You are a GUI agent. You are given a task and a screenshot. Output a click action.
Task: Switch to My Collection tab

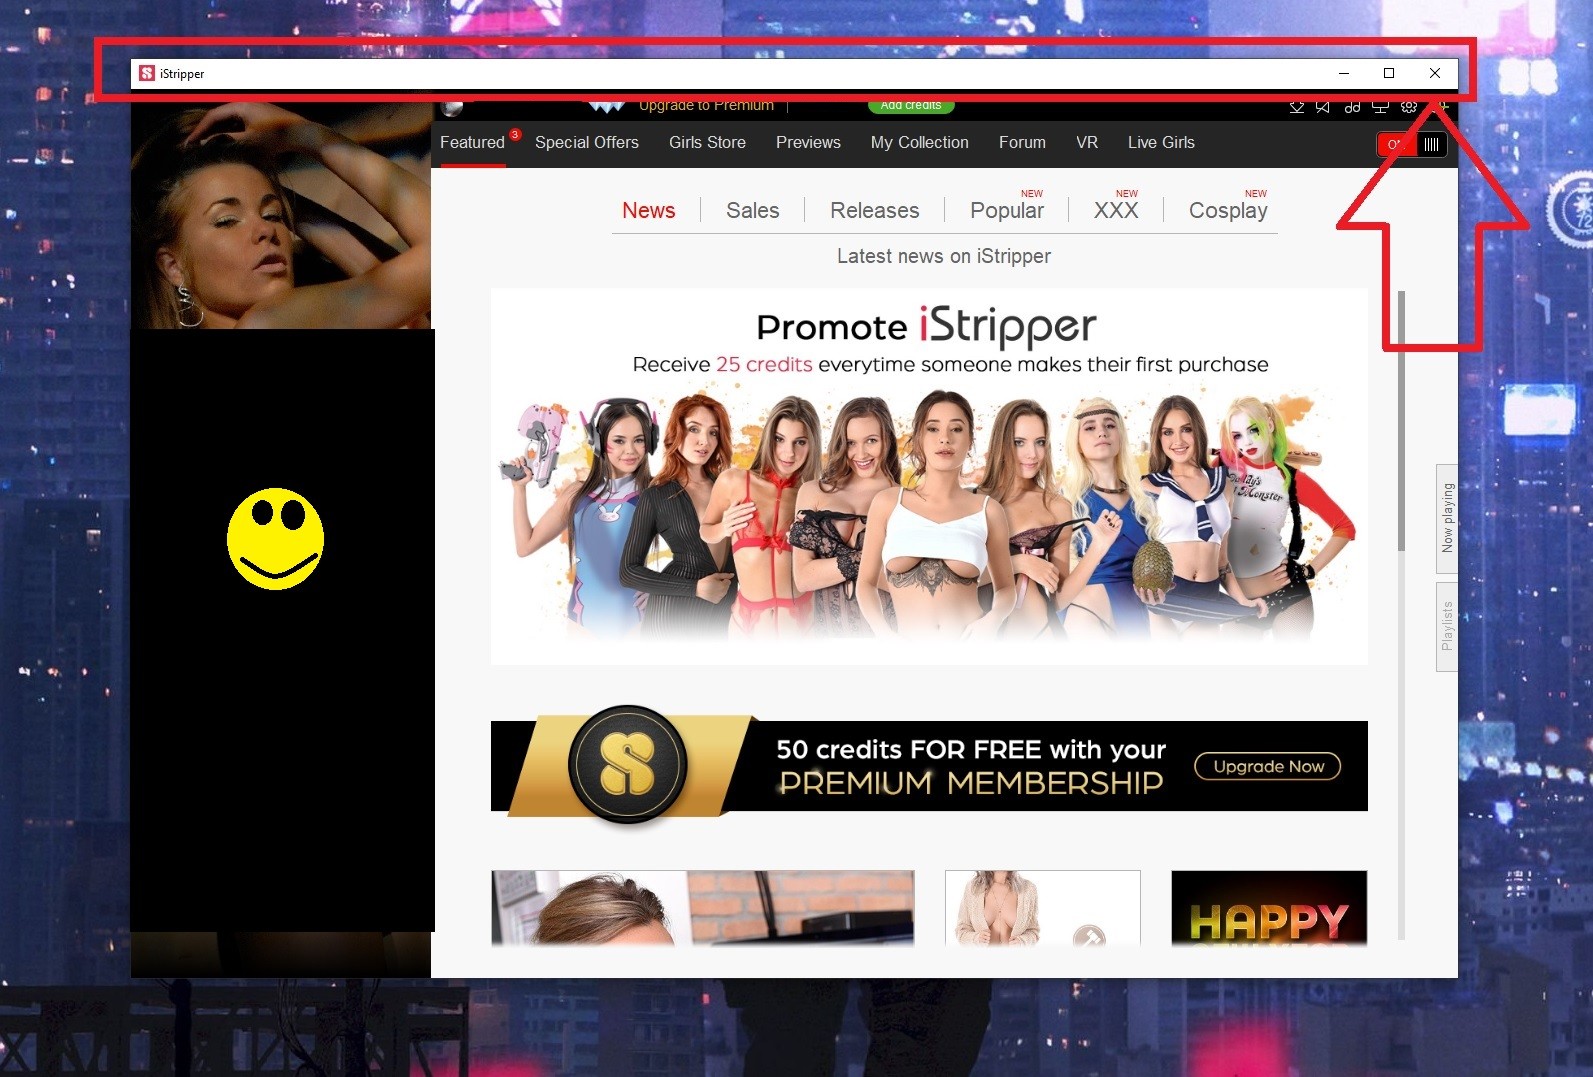pos(920,143)
